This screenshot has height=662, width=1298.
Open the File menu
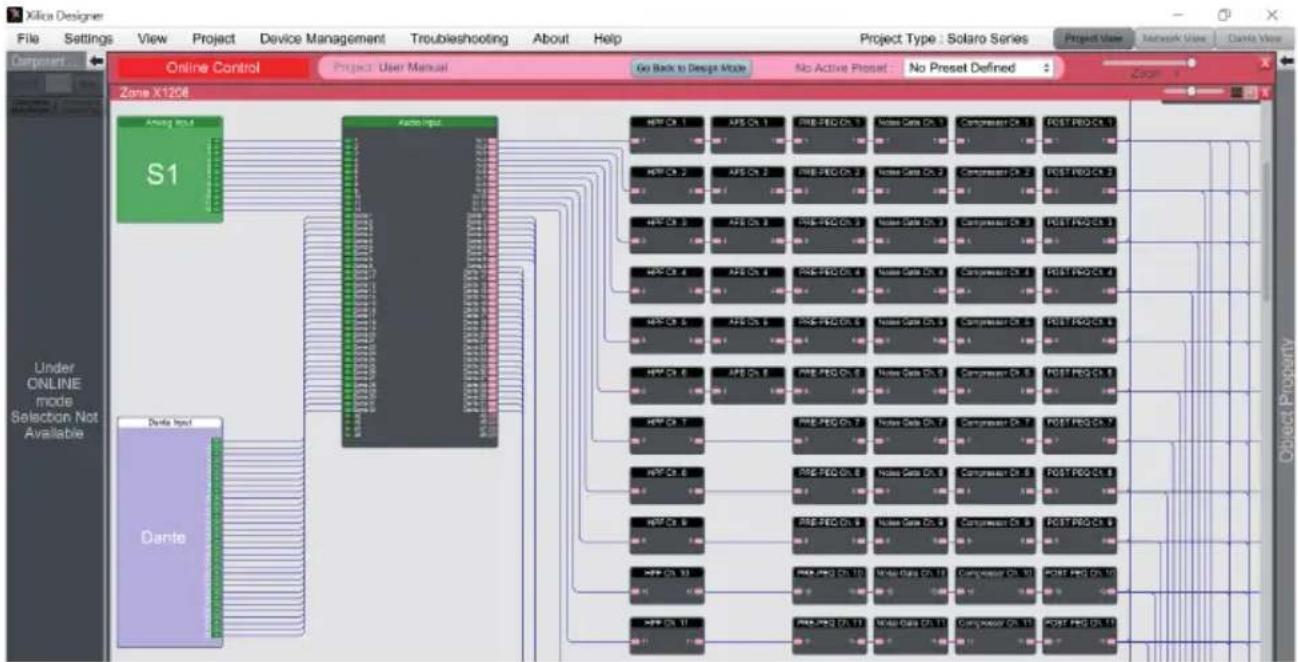coord(28,38)
